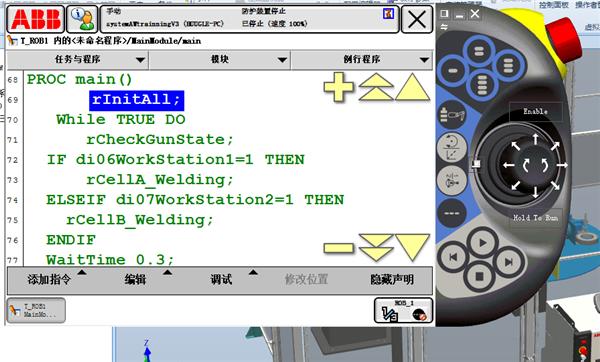Expand the 任务与程序 dropdown
The width and height of the screenshot is (600, 362).
(77, 60)
